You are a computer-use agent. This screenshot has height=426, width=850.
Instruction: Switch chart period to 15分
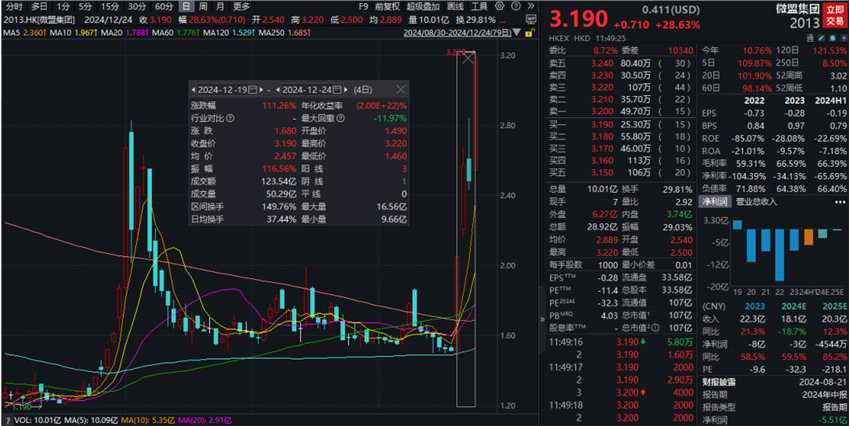tap(110, 7)
